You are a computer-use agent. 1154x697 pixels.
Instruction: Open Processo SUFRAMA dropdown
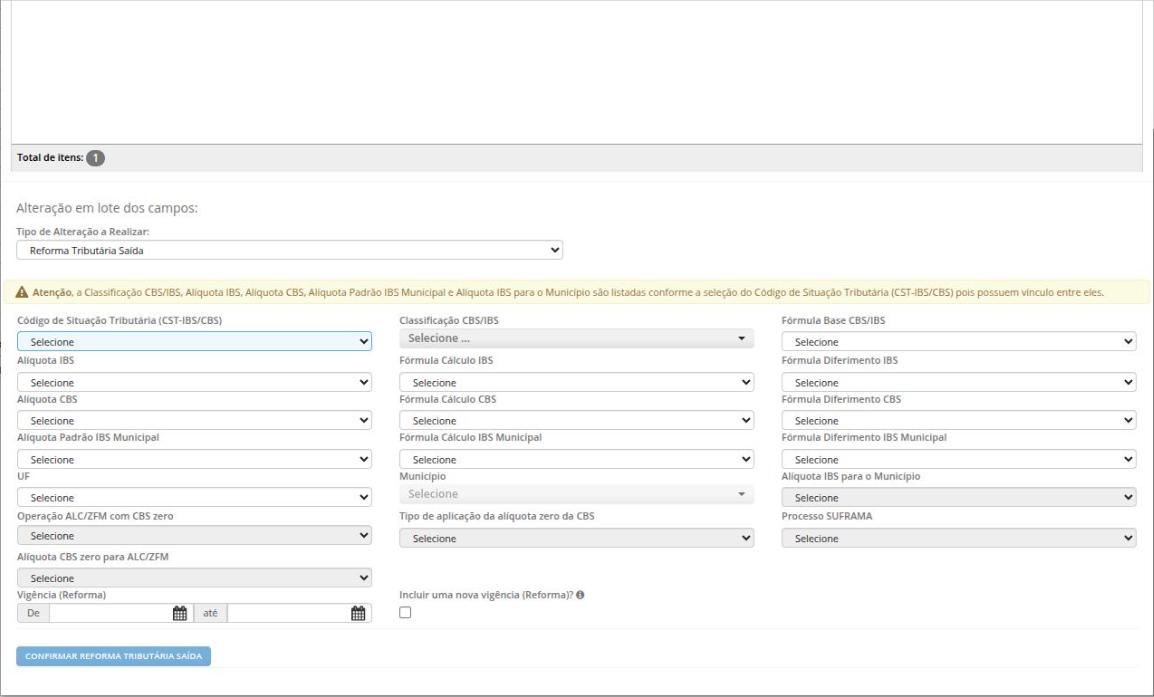[x=958, y=538]
